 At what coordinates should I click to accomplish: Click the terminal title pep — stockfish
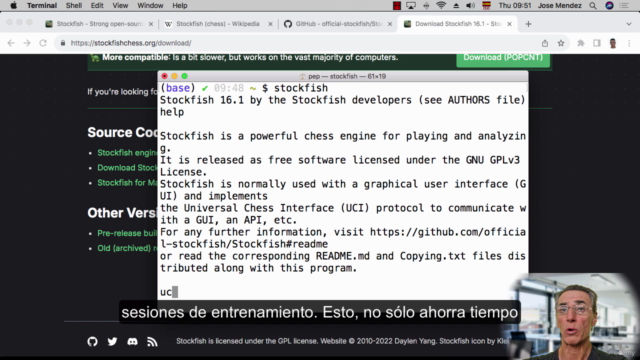(342, 76)
